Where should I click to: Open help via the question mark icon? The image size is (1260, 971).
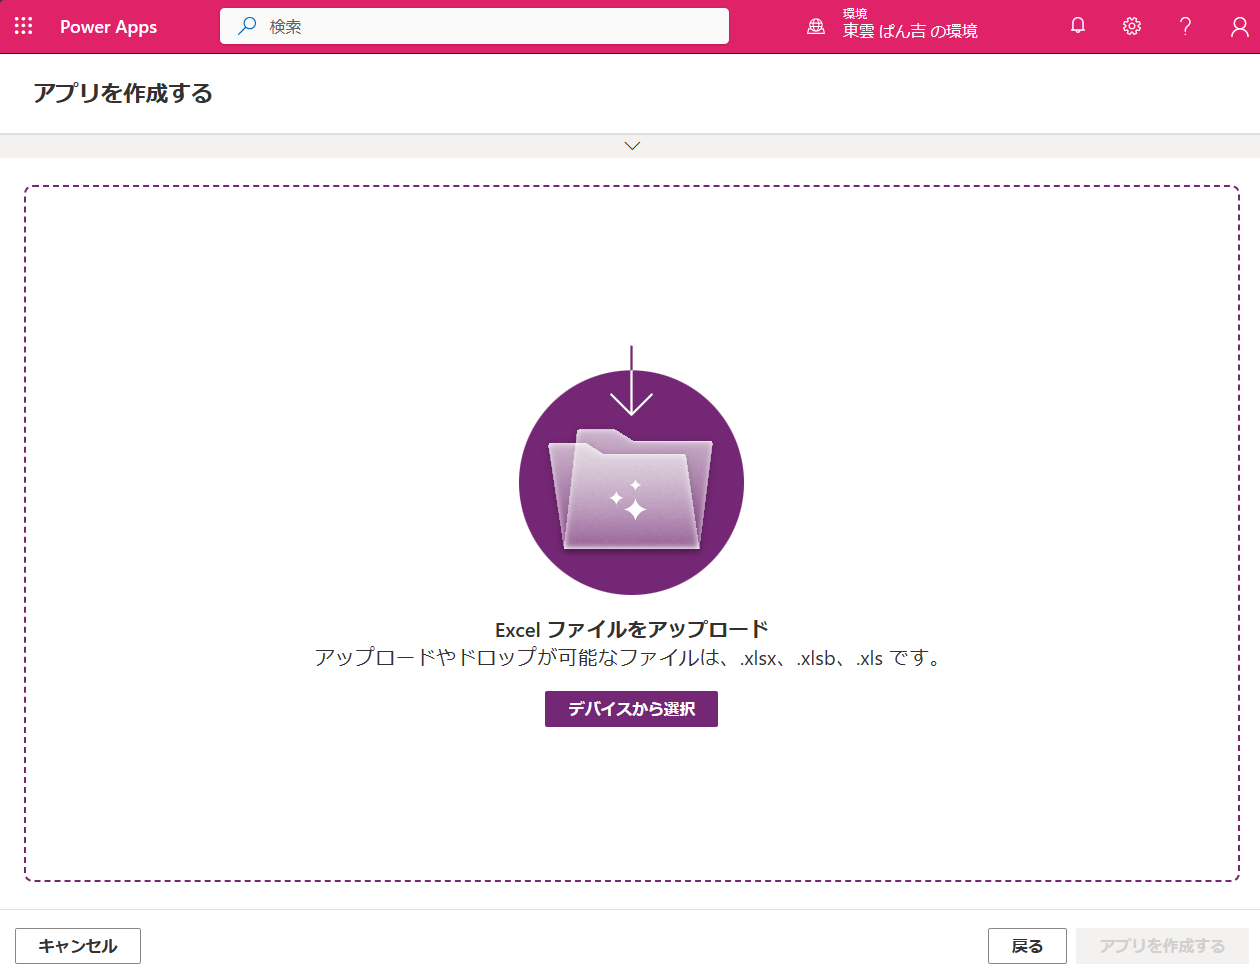(x=1185, y=26)
